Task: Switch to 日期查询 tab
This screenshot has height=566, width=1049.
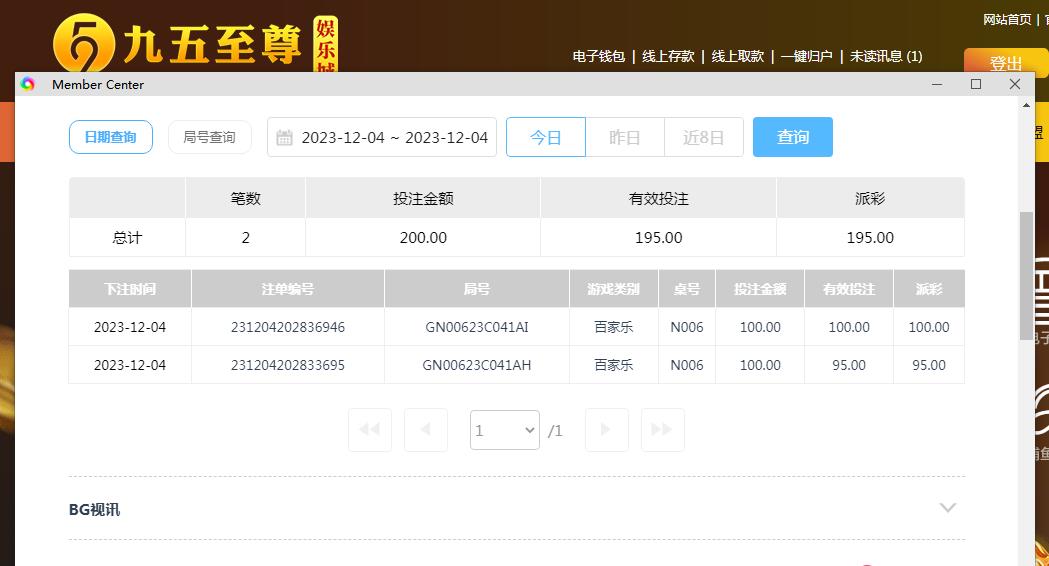Action: (111, 137)
